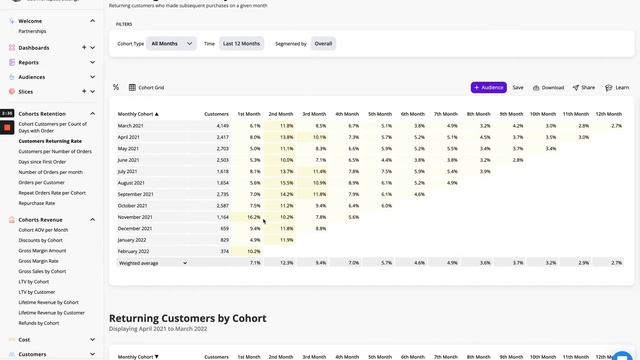
Task: Click the purple Audience button
Action: click(489, 87)
